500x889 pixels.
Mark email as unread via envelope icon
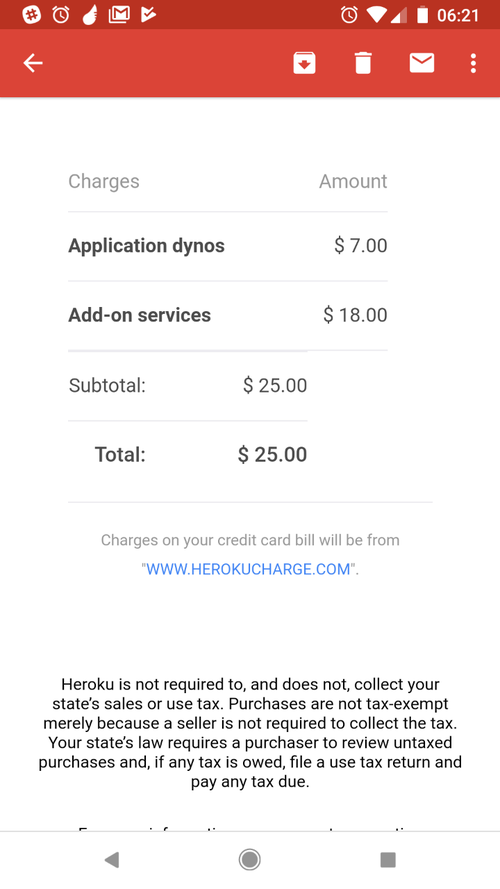point(422,63)
